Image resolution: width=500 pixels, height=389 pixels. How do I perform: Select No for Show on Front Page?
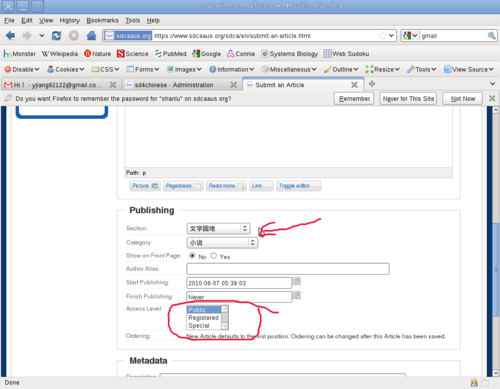192,256
